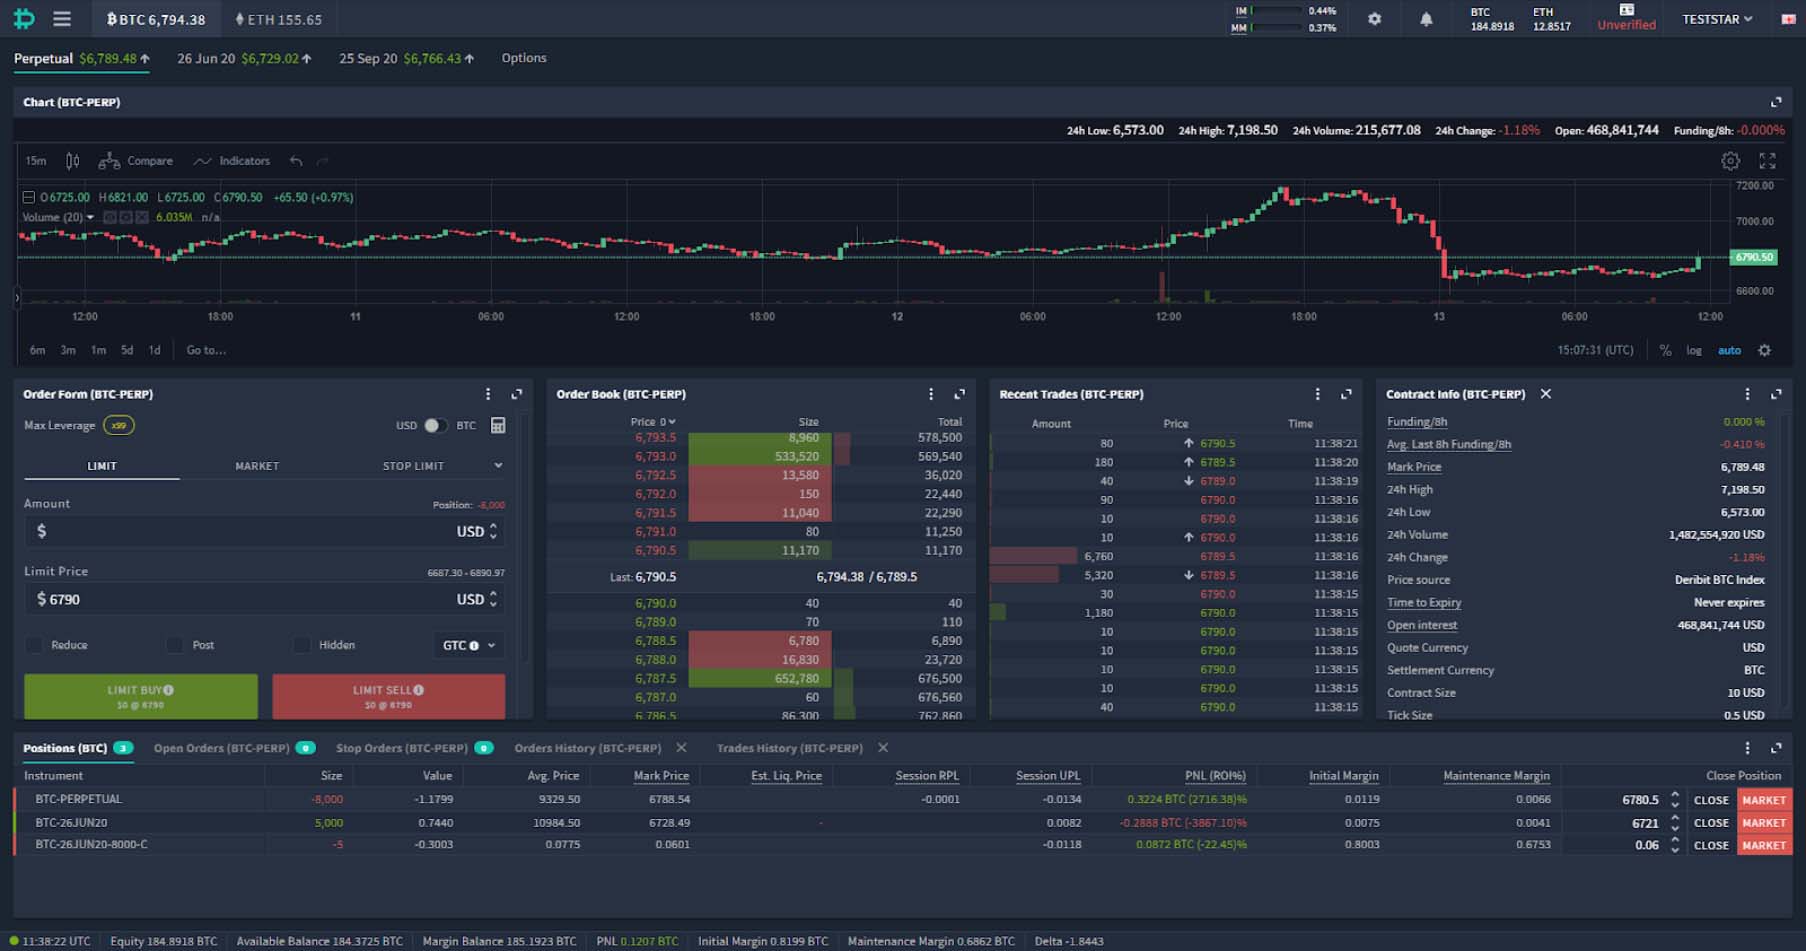The width and height of the screenshot is (1806, 951).
Task: Enter chart fullscreen mode
Action: (1767, 161)
